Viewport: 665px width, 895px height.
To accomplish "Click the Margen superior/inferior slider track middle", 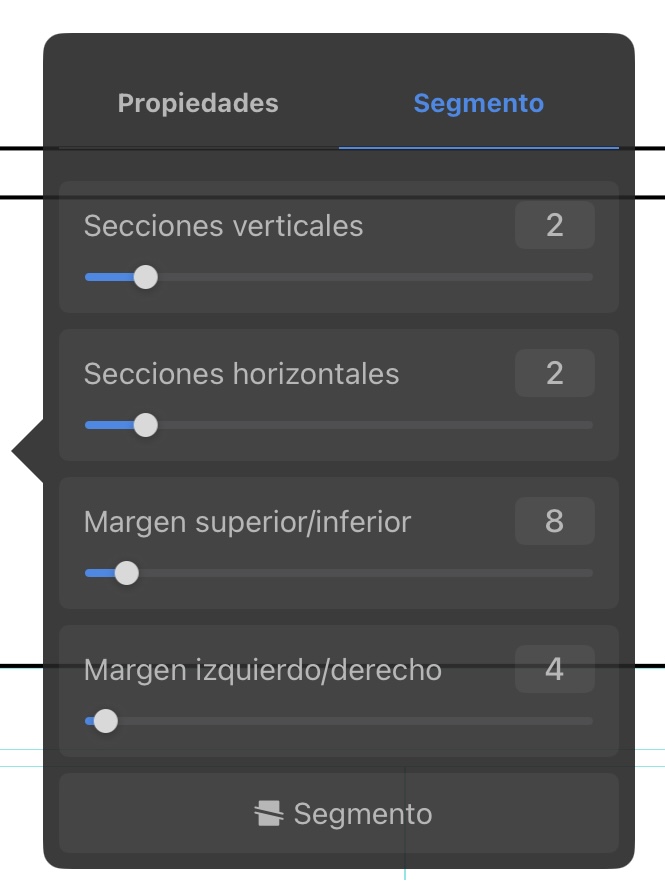I will [339, 573].
